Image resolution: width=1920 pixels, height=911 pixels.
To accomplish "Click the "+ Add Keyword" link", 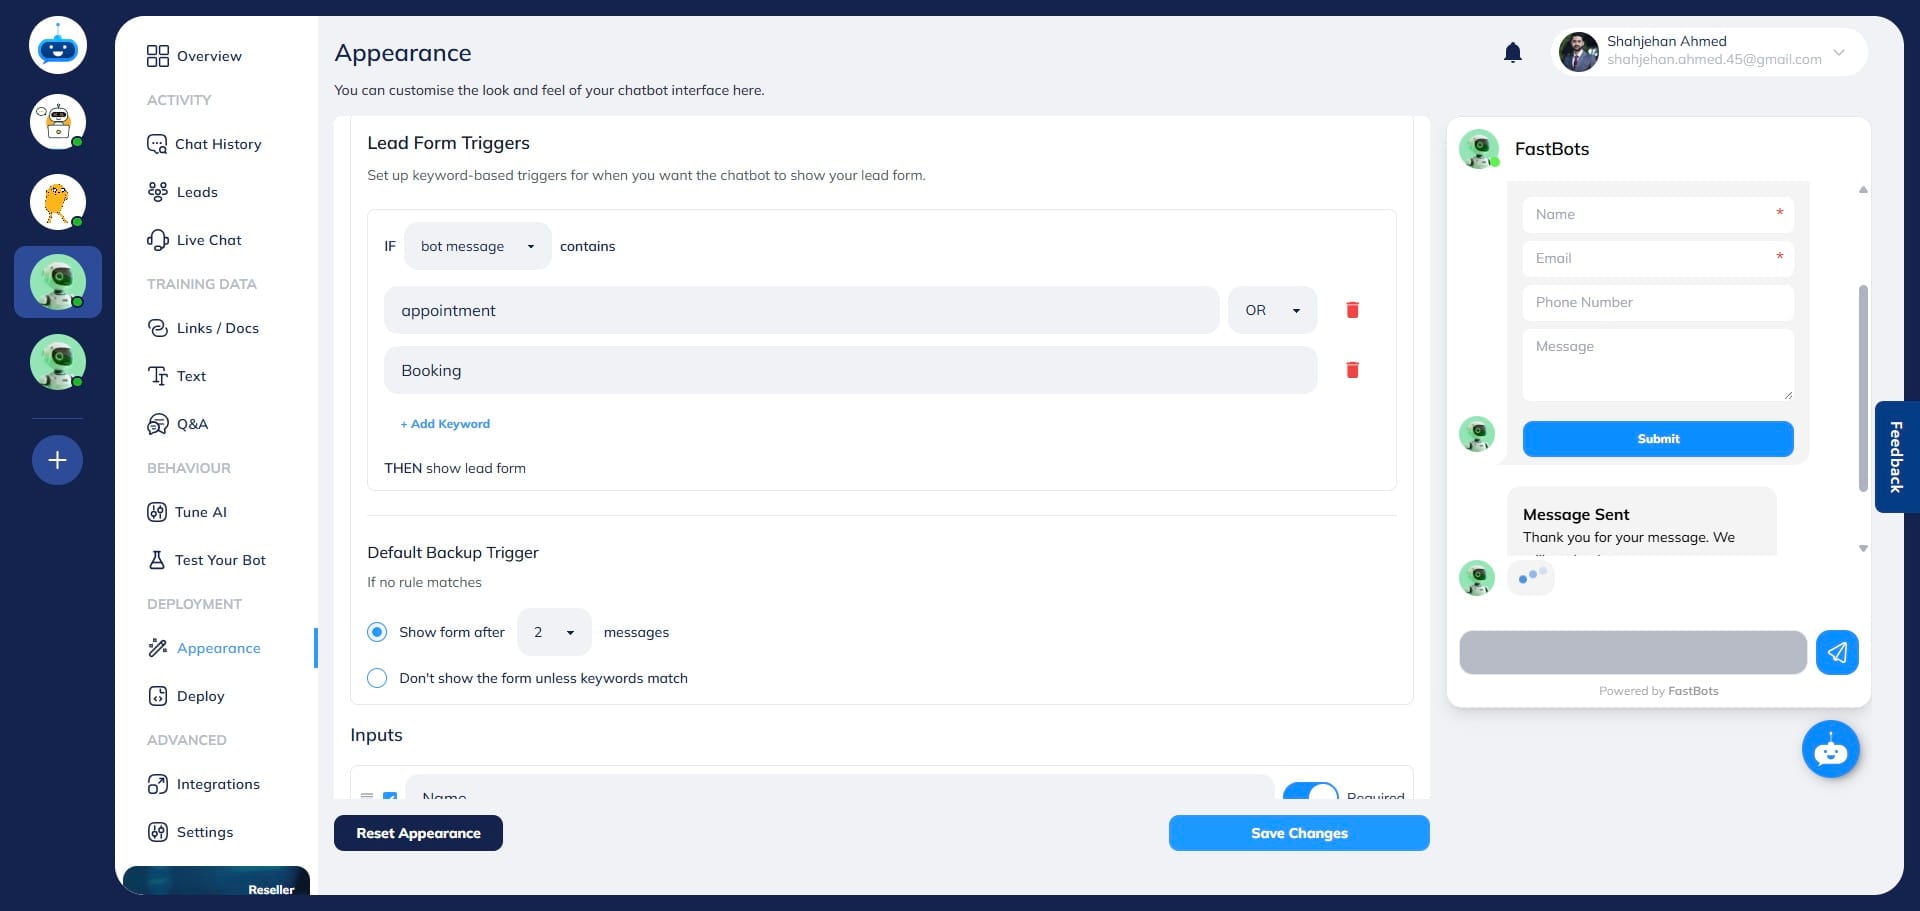I will tap(445, 423).
